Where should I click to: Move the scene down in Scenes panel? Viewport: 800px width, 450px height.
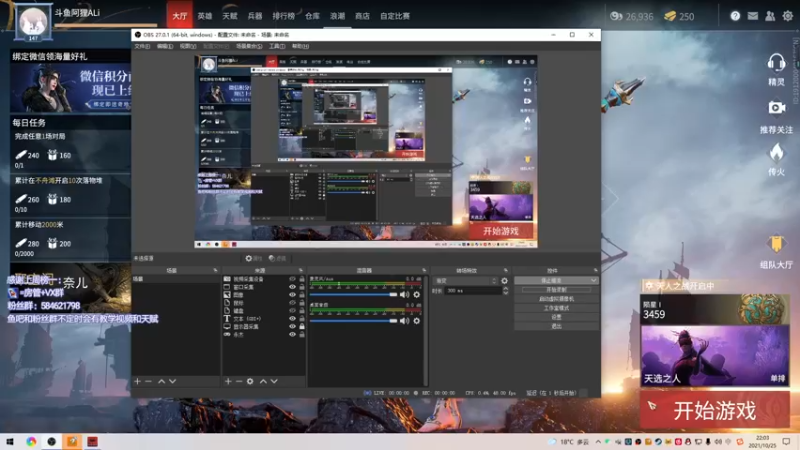[x=172, y=381]
